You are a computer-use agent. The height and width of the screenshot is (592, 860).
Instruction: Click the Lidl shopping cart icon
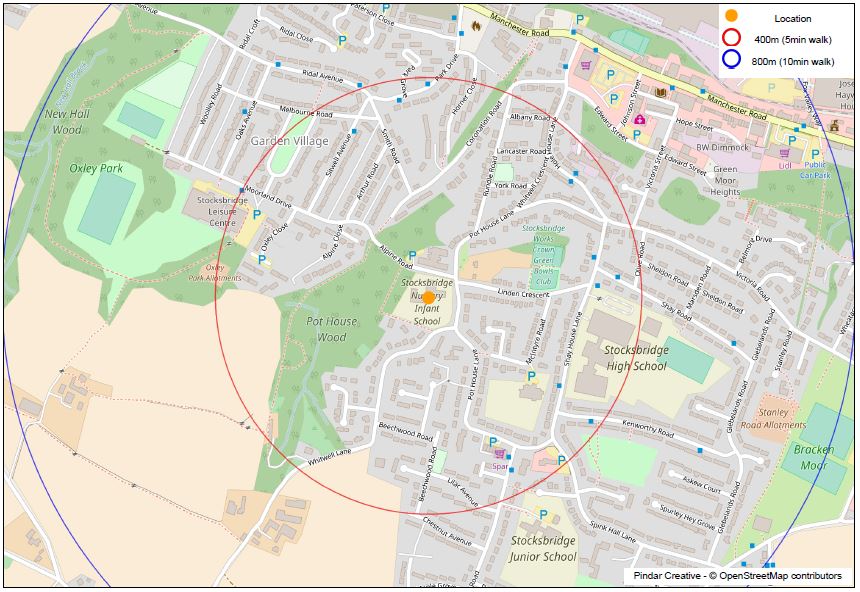(784, 153)
